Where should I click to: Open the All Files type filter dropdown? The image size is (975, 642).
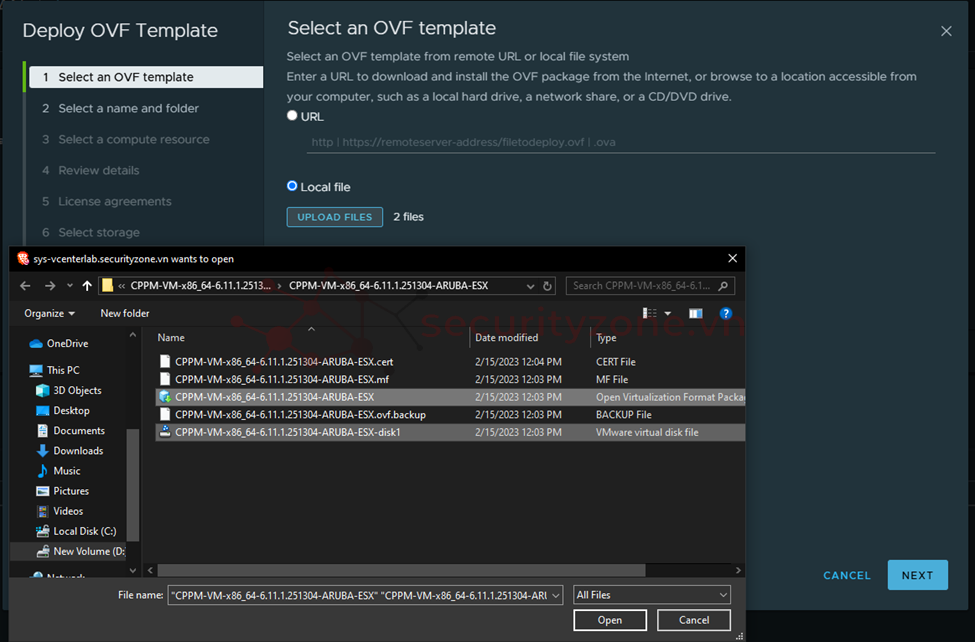[x=652, y=595]
